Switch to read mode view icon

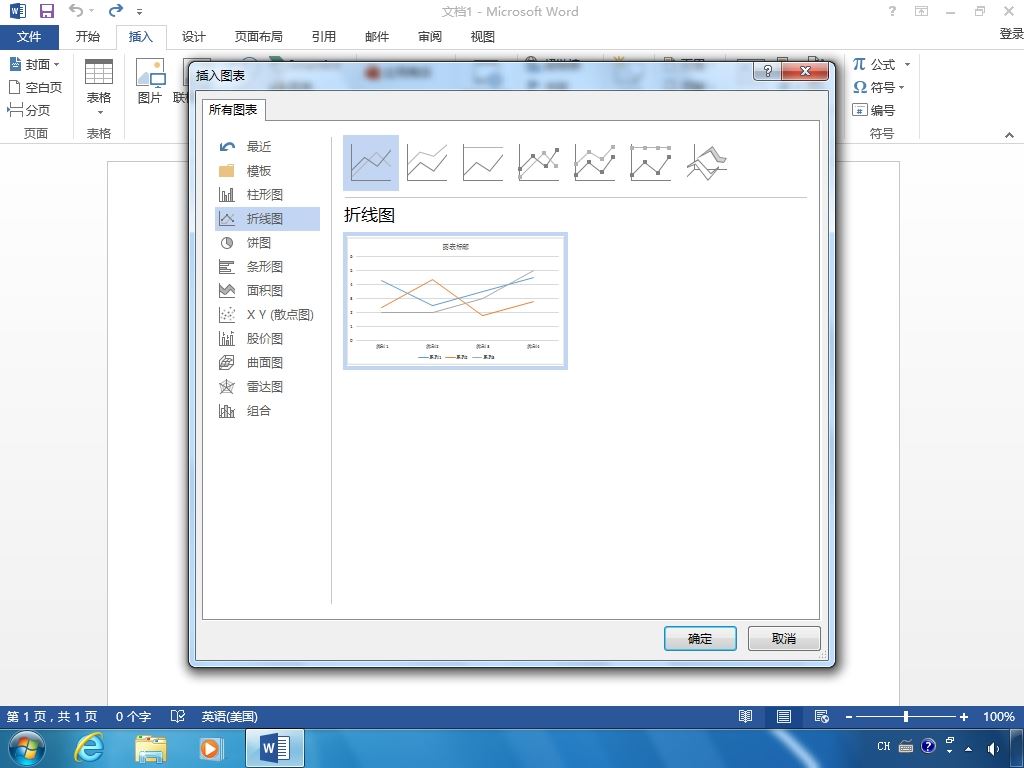click(745, 716)
